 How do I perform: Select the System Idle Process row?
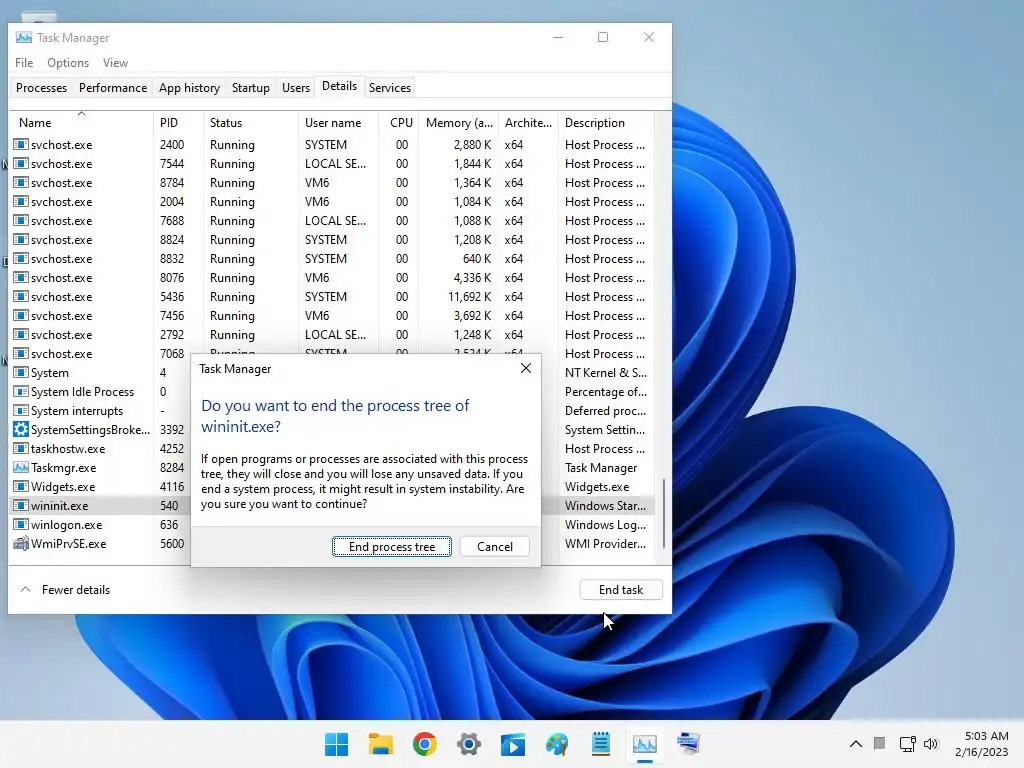101,392
